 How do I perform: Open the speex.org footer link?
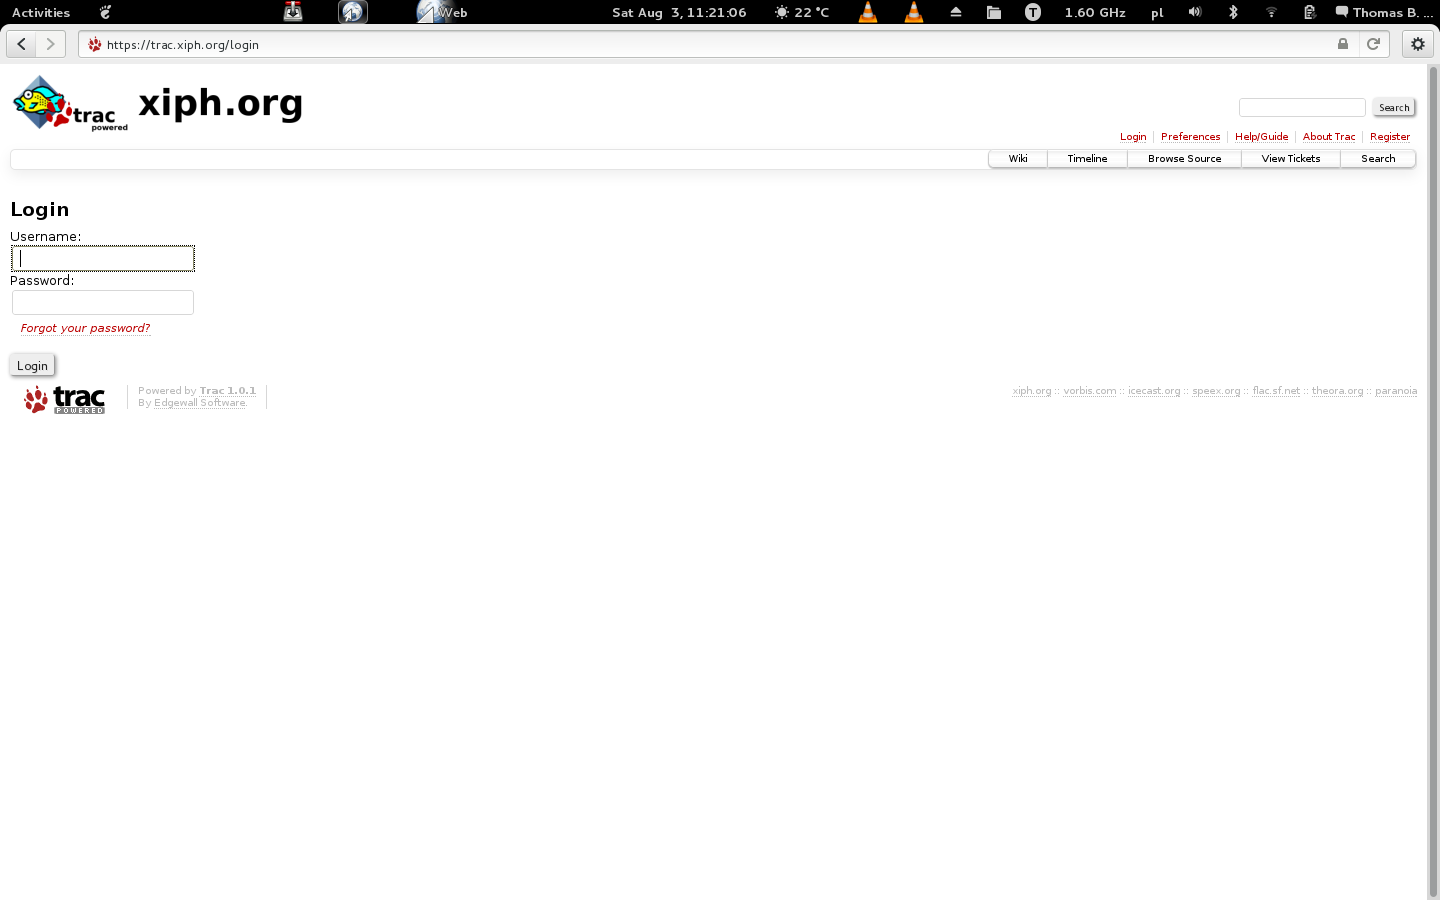[1216, 391]
